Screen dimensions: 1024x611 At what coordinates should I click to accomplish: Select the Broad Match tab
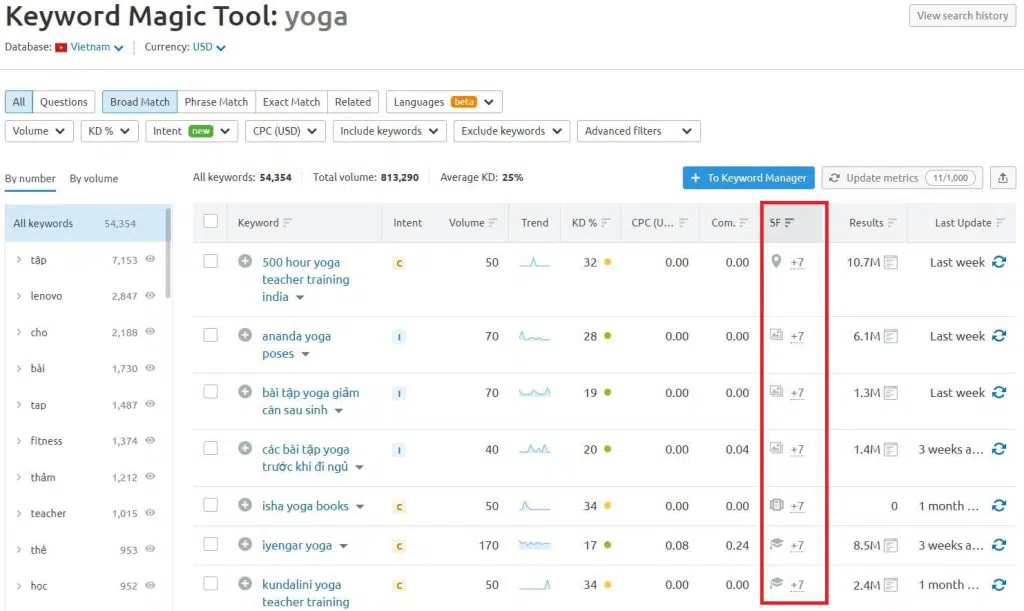[140, 102]
